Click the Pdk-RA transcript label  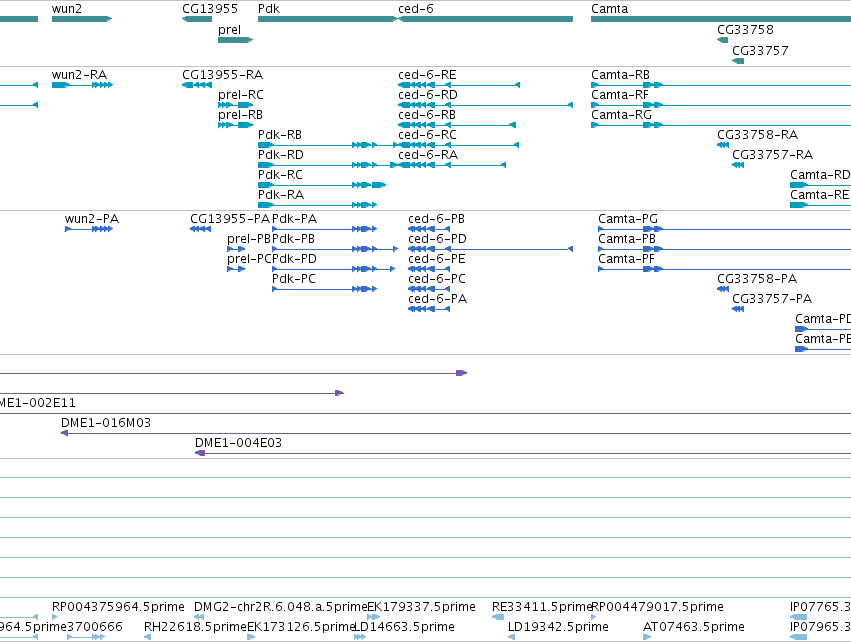[281, 195]
